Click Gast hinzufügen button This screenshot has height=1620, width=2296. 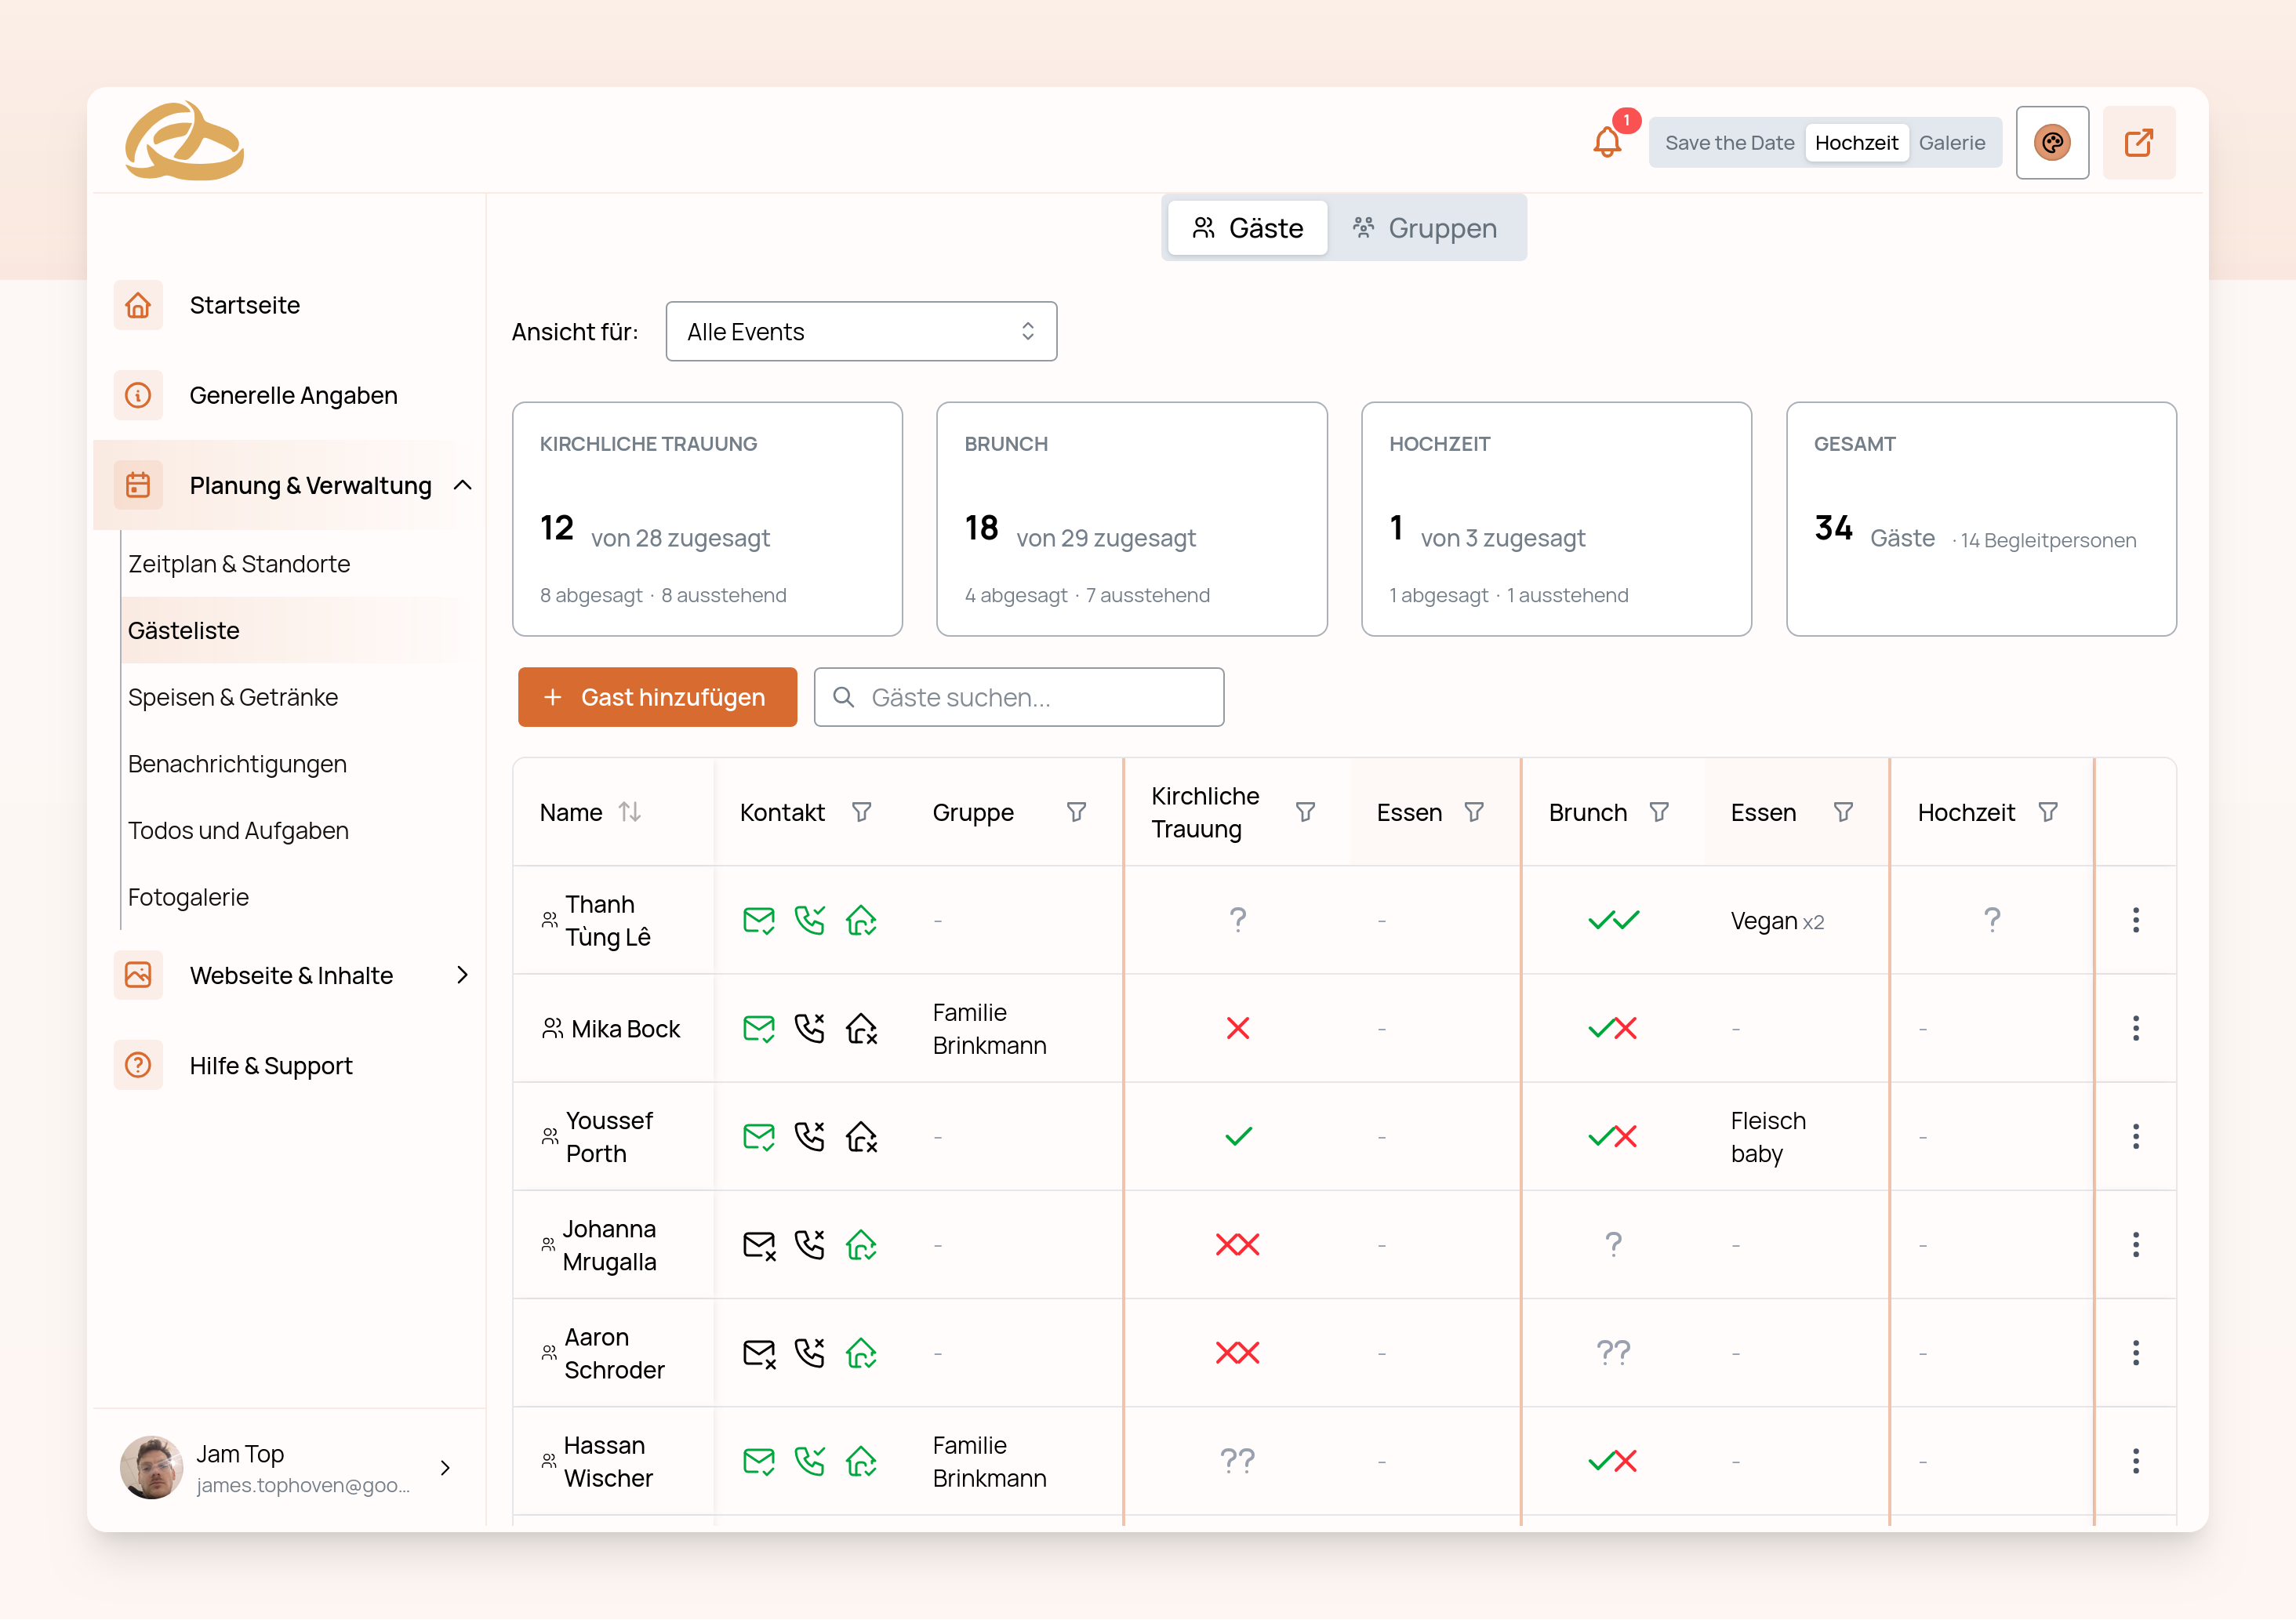pyautogui.click(x=656, y=697)
